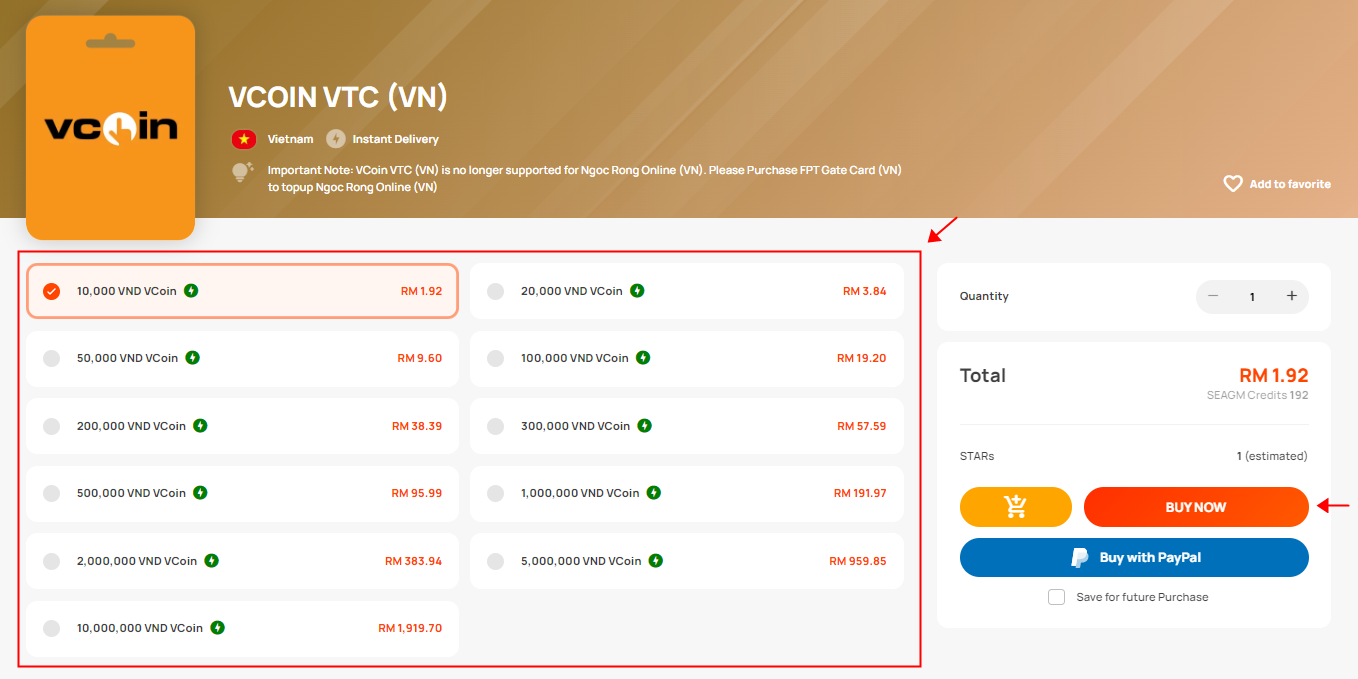Click the RM 19.20 price
The width and height of the screenshot is (1358, 679).
[x=861, y=358]
